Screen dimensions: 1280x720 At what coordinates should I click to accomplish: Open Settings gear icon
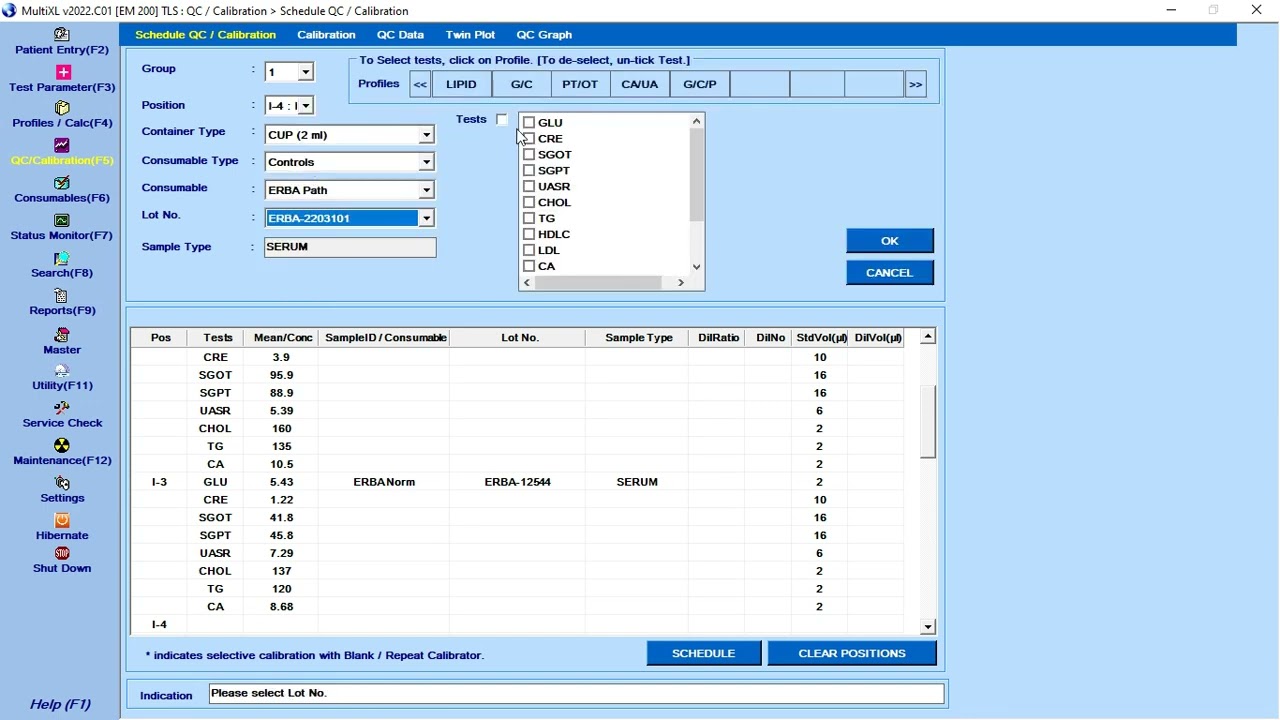coord(62,483)
